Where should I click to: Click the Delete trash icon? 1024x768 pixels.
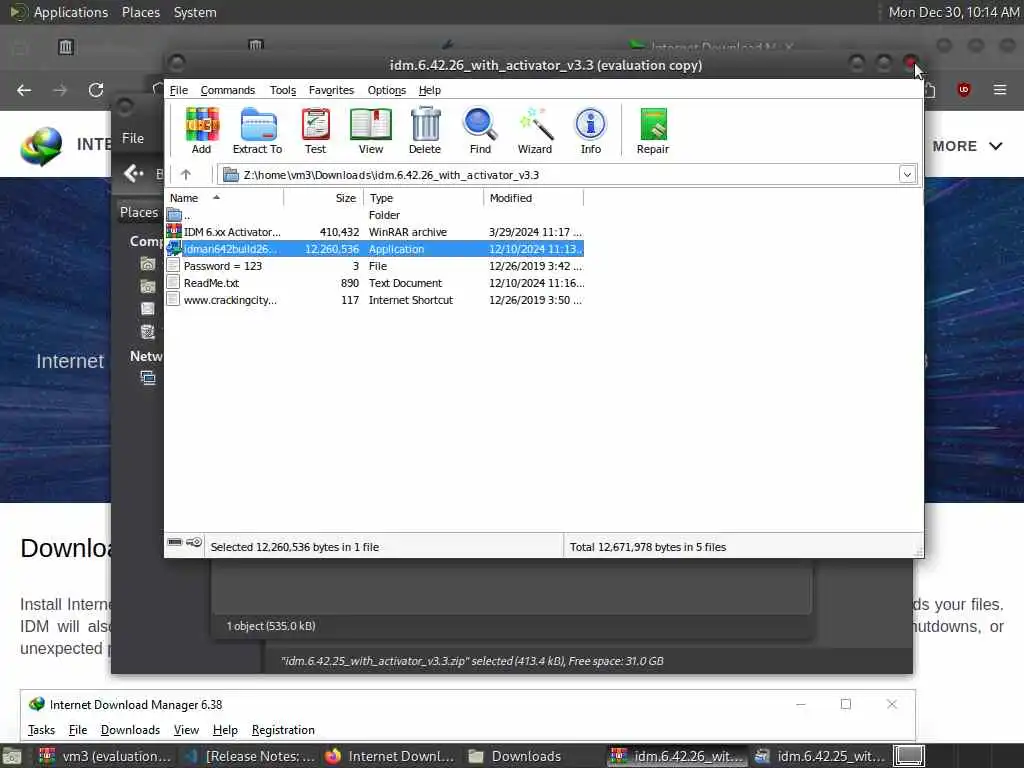(x=425, y=131)
